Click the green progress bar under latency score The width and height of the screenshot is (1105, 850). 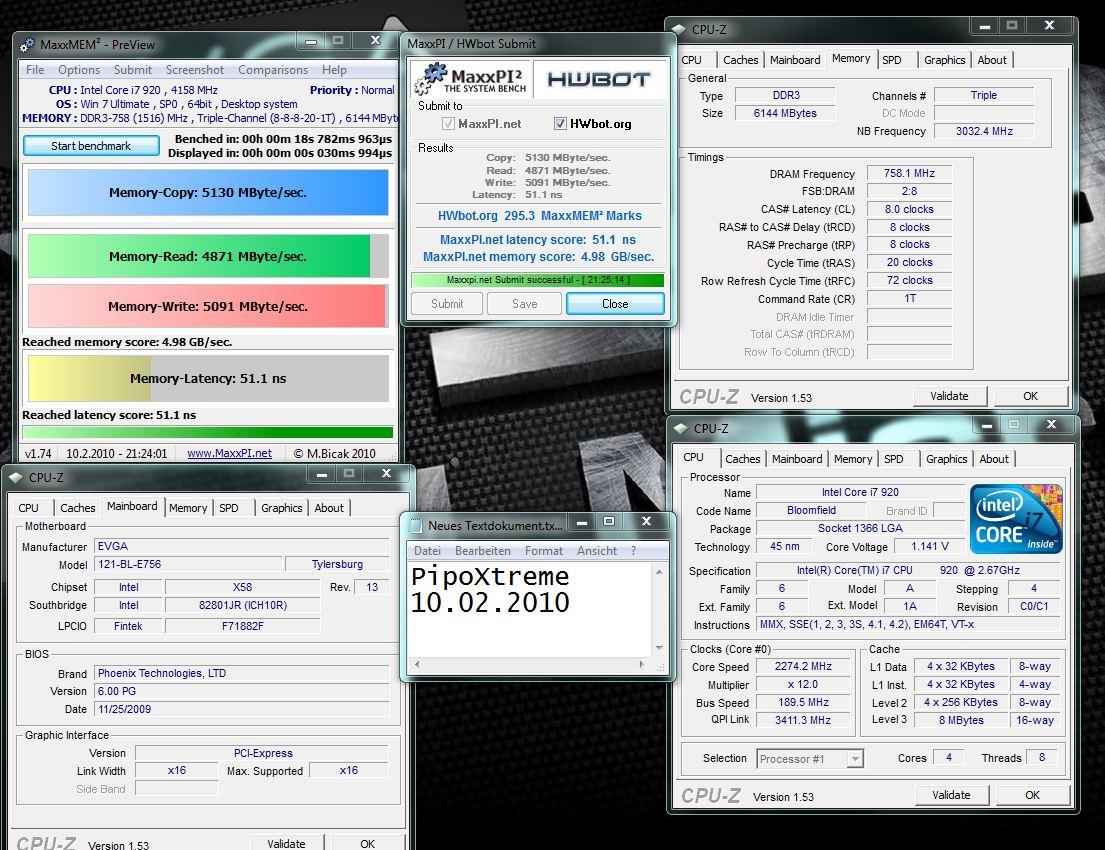pyautogui.click(x=207, y=432)
